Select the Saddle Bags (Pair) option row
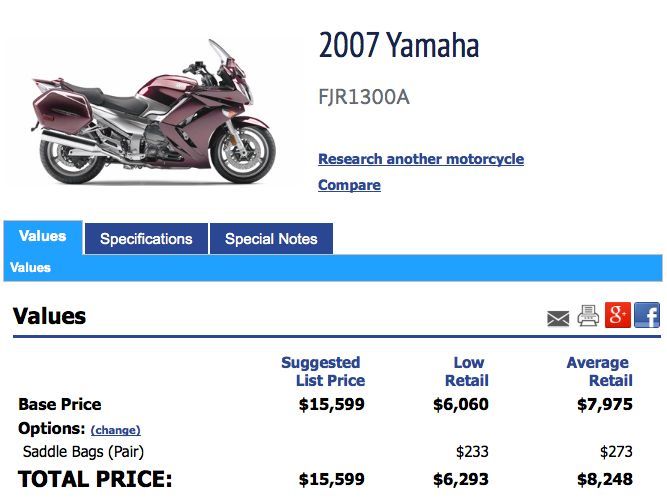Image resolution: width=667 pixels, height=499 pixels. (90, 452)
